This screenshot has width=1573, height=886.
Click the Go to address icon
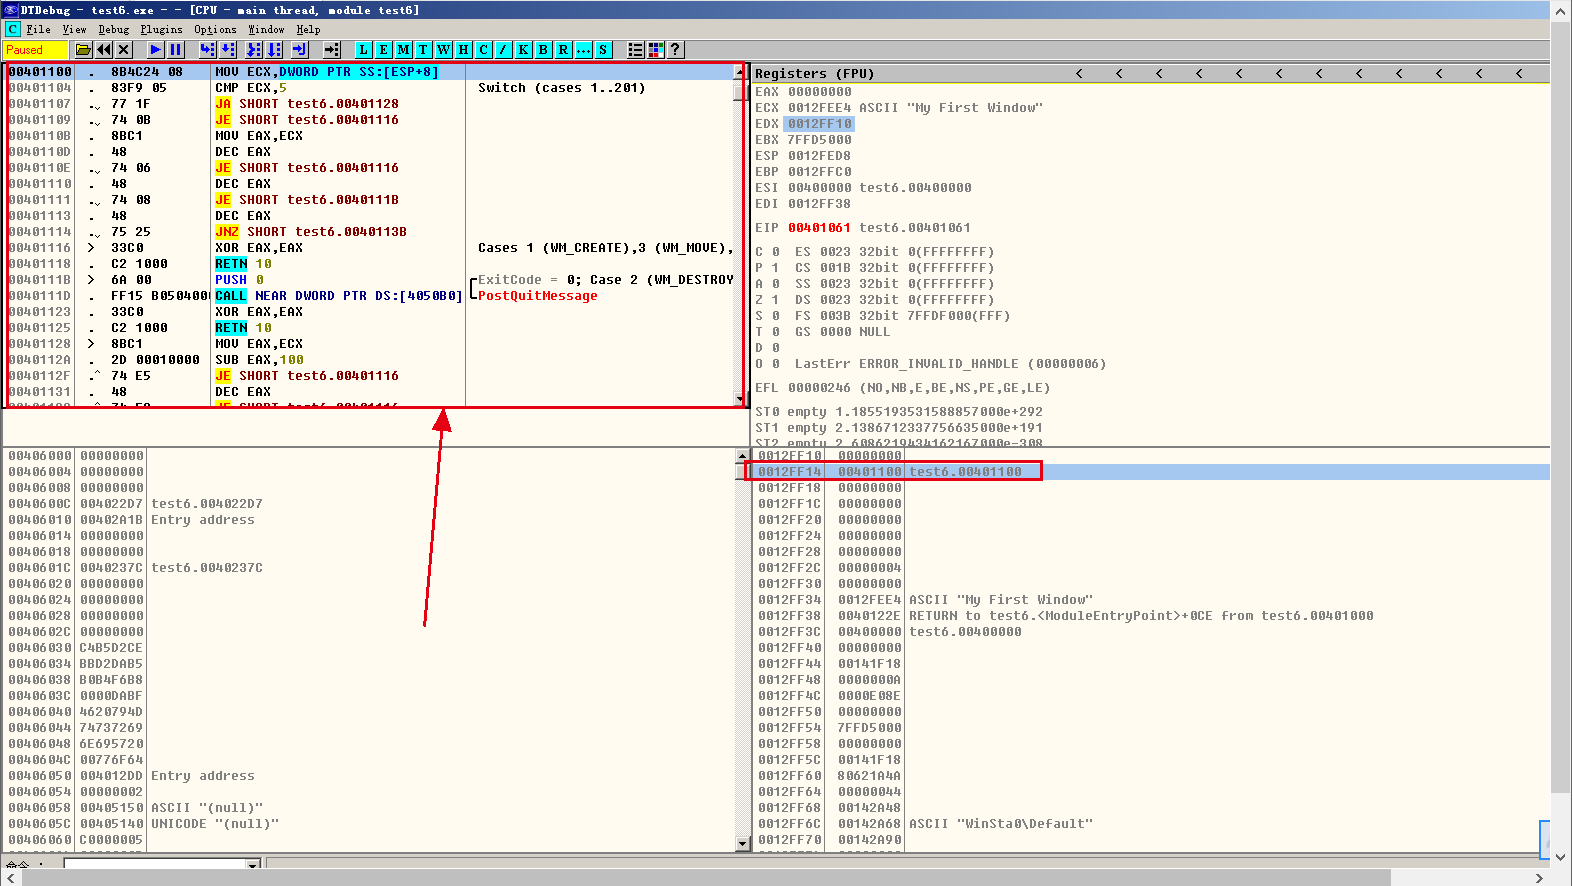332,49
